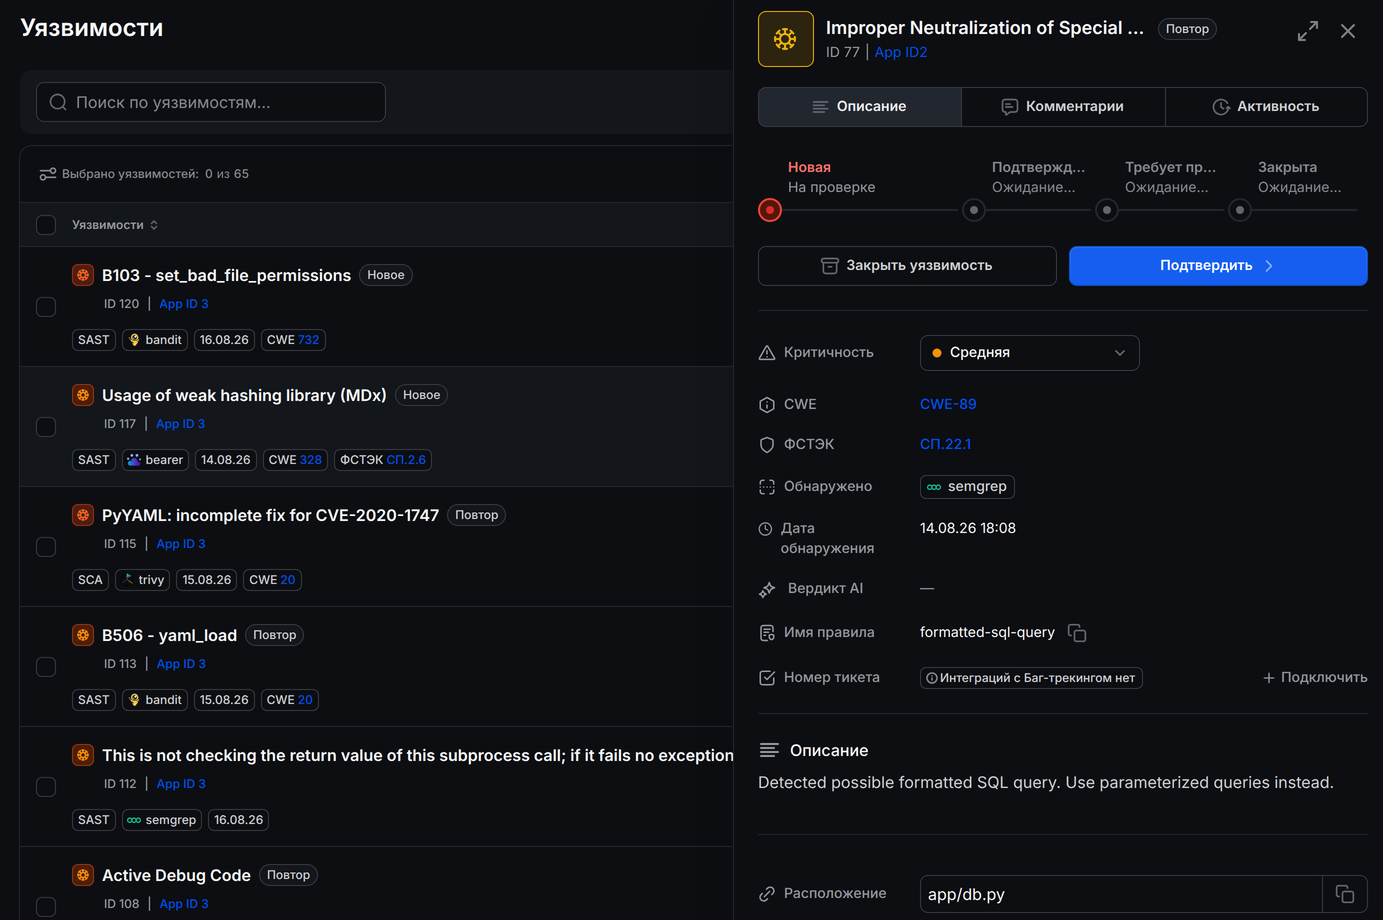This screenshot has height=920, width=1383.
Task: Select the Новая status step marker
Action: coord(770,210)
